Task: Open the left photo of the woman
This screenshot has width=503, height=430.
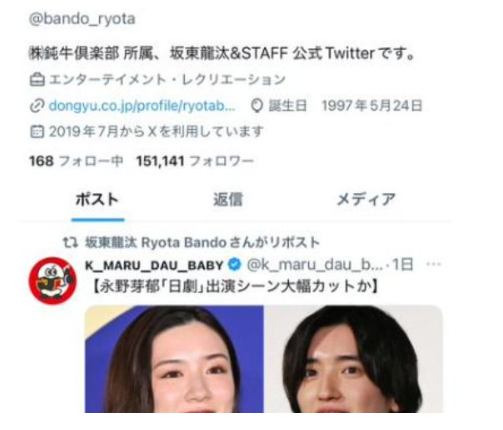Action: pos(174,359)
